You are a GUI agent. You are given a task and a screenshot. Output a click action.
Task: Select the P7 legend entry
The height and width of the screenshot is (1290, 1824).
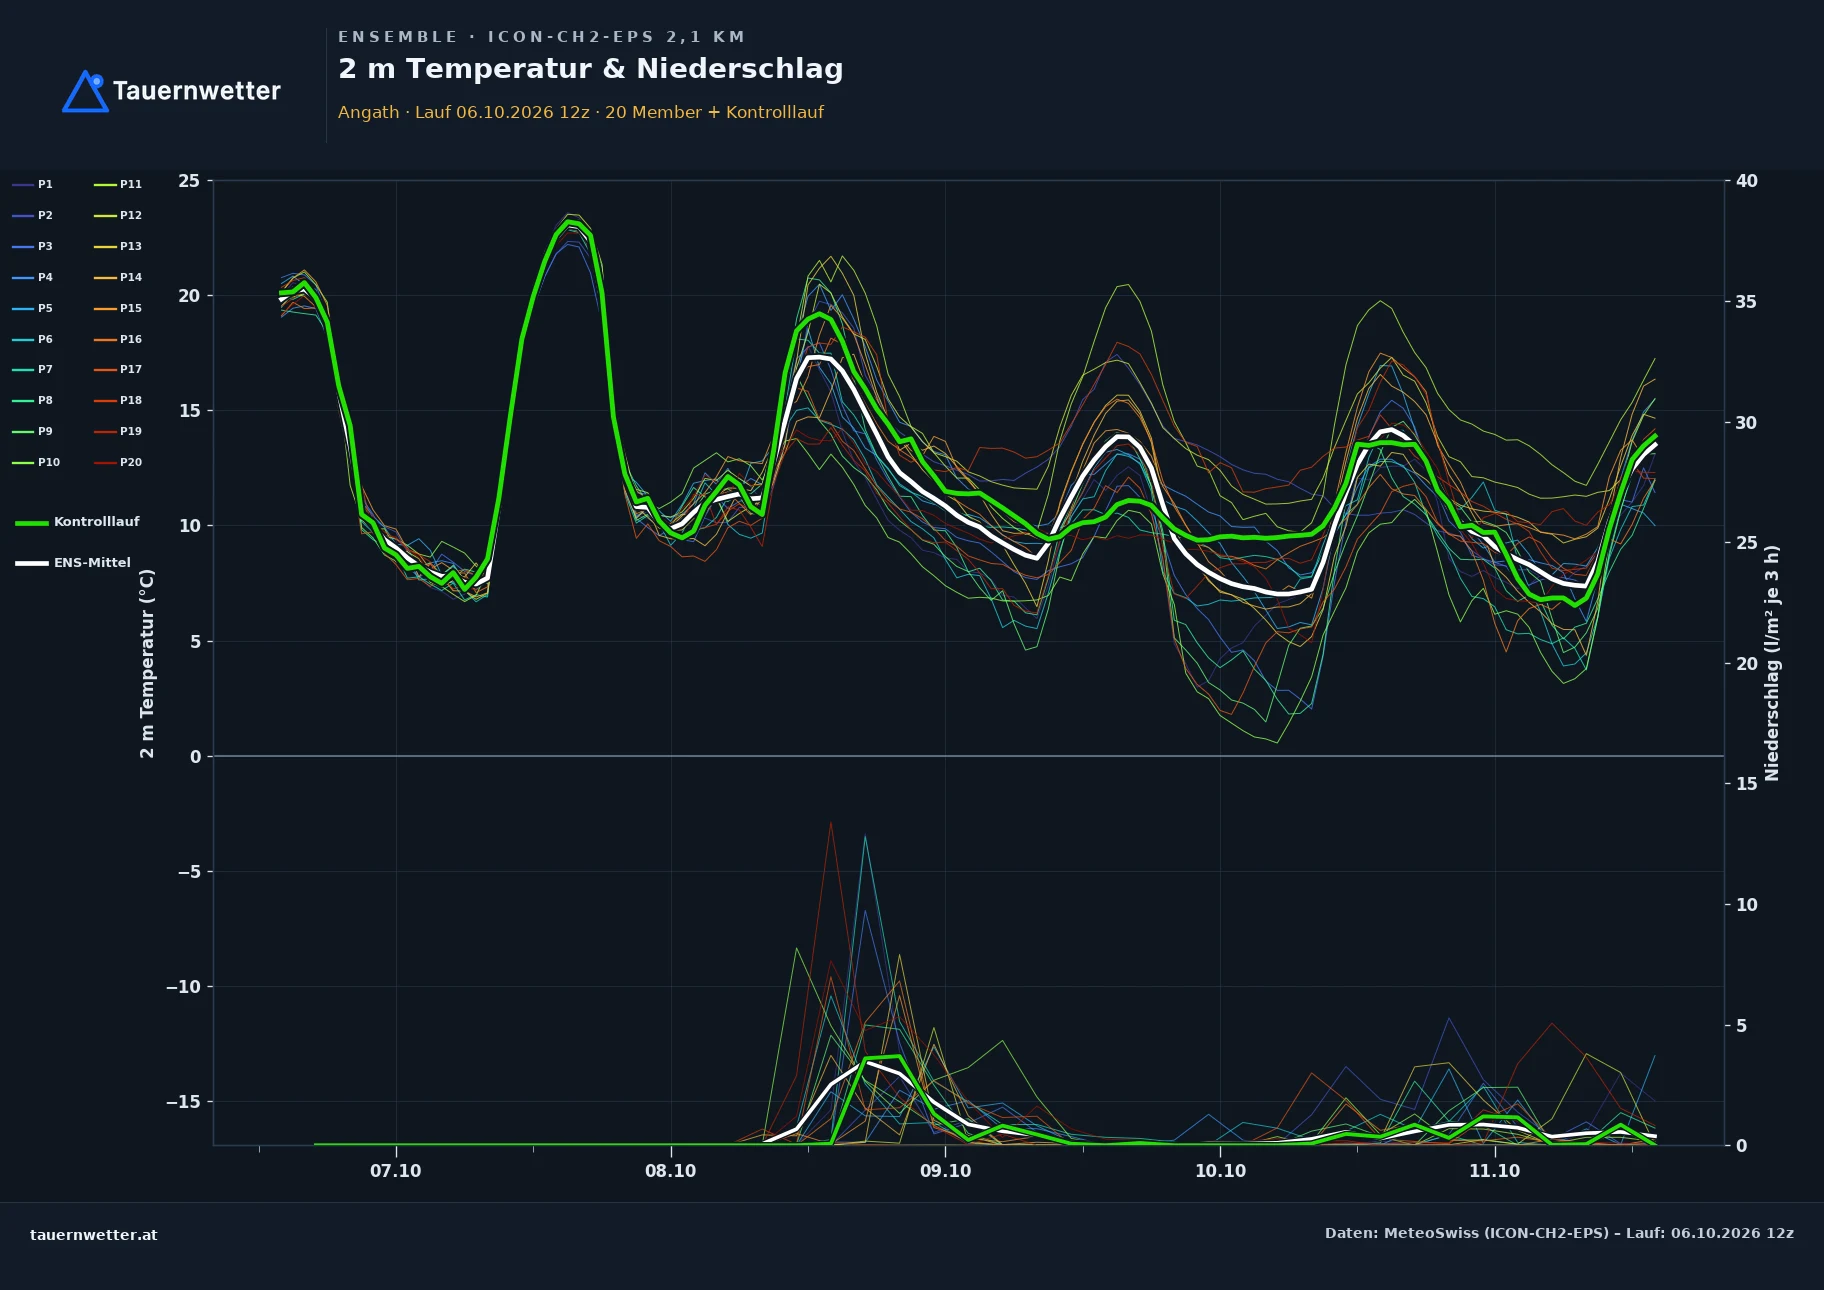point(32,369)
